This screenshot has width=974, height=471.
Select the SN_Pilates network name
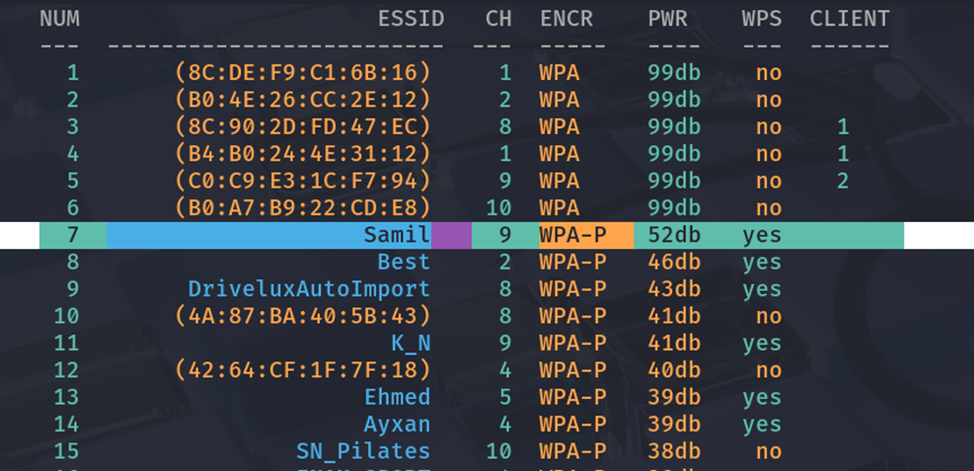tap(363, 451)
